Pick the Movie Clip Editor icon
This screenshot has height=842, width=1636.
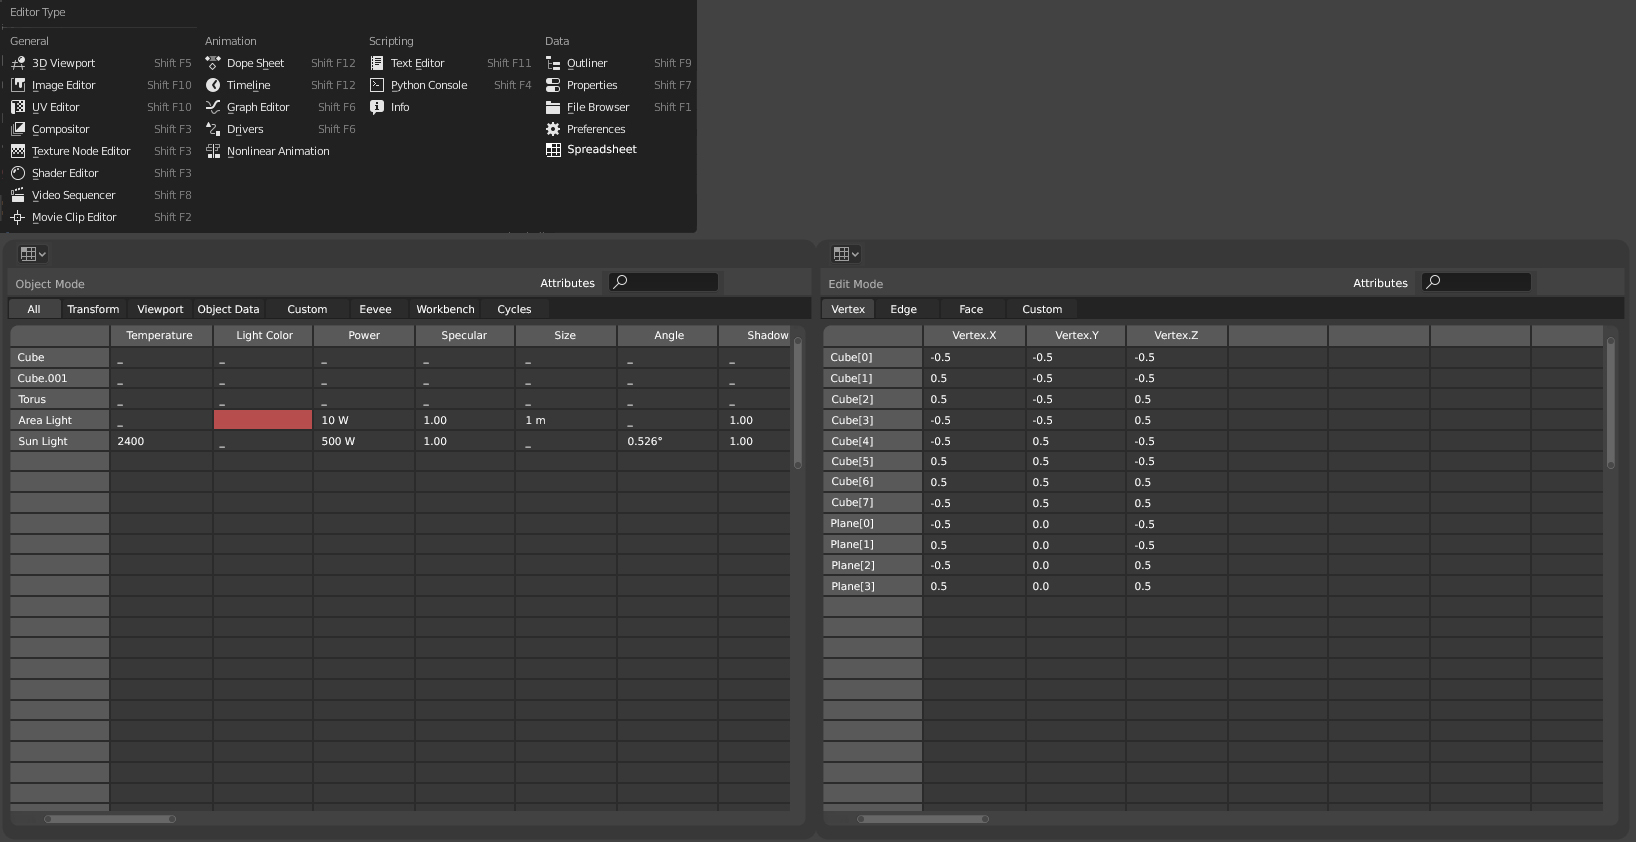coord(18,217)
